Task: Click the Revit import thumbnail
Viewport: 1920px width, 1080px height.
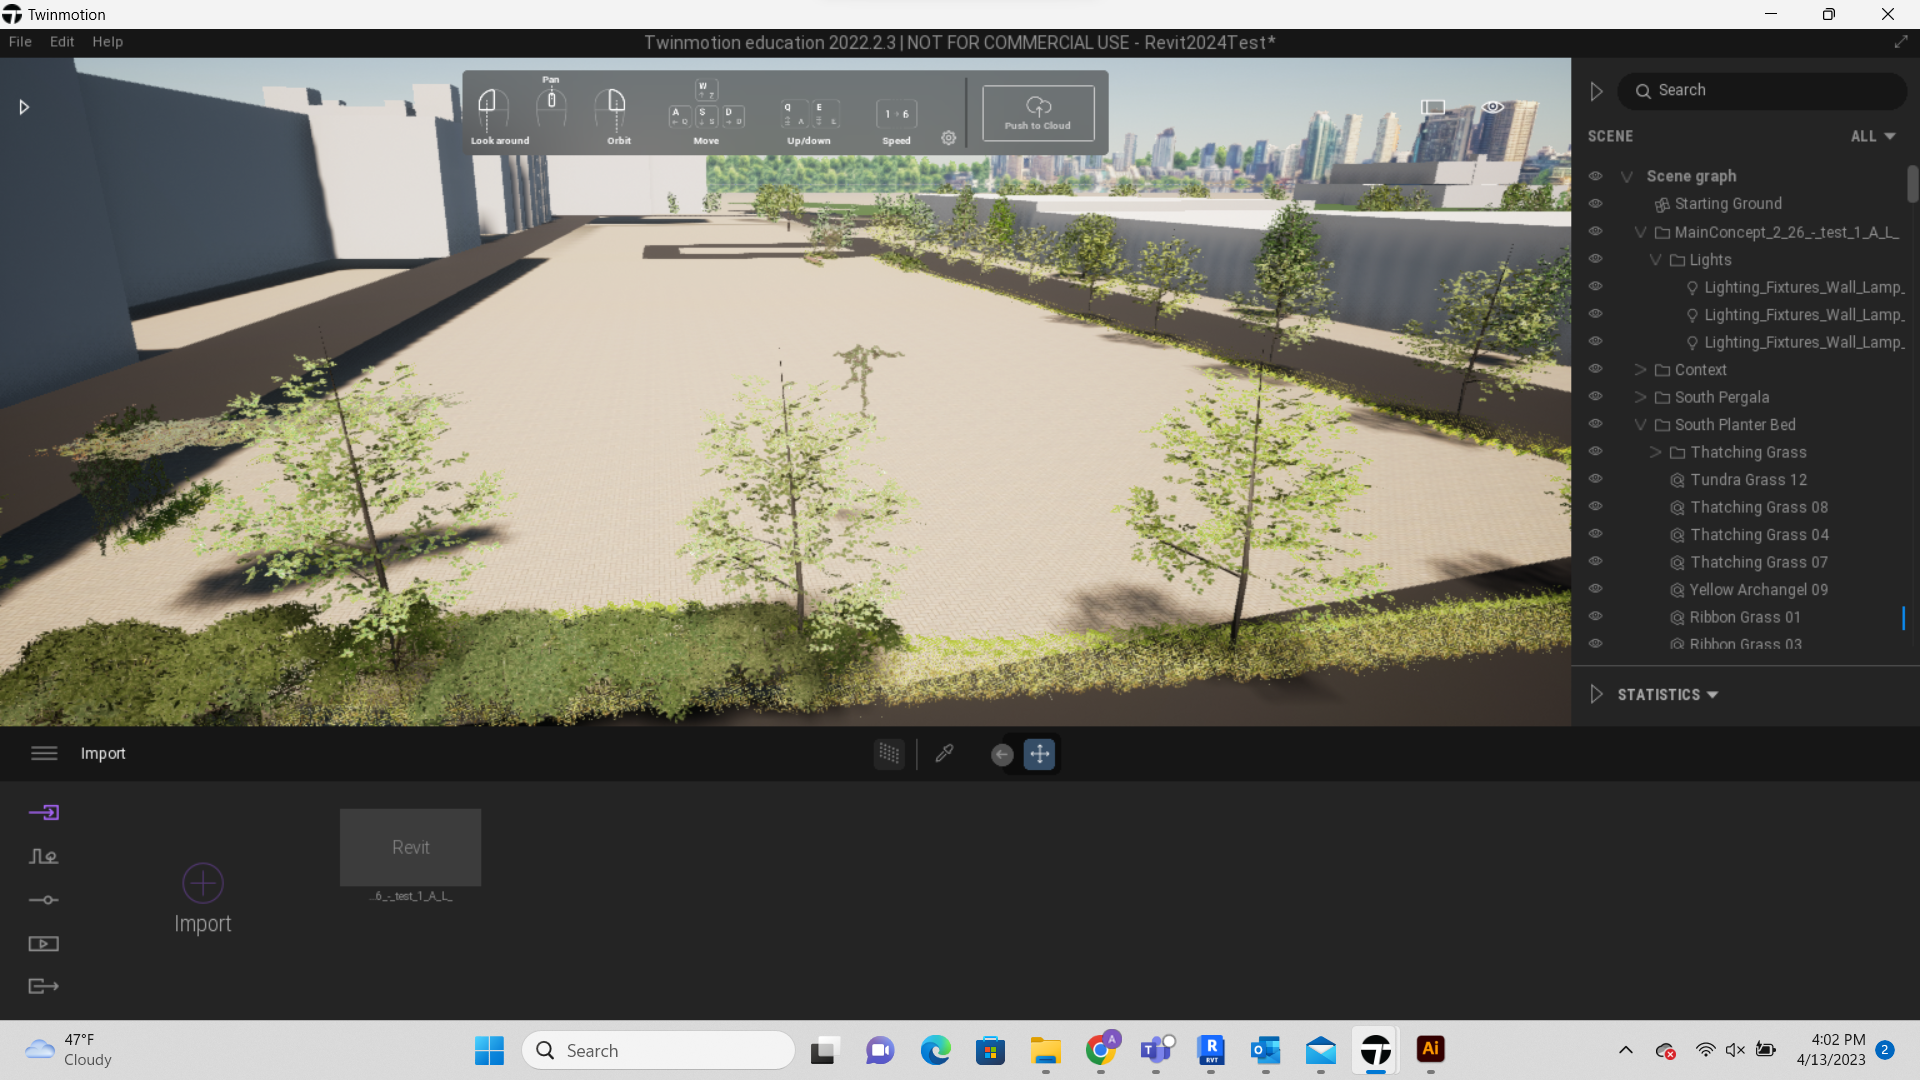Action: coord(410,847)
